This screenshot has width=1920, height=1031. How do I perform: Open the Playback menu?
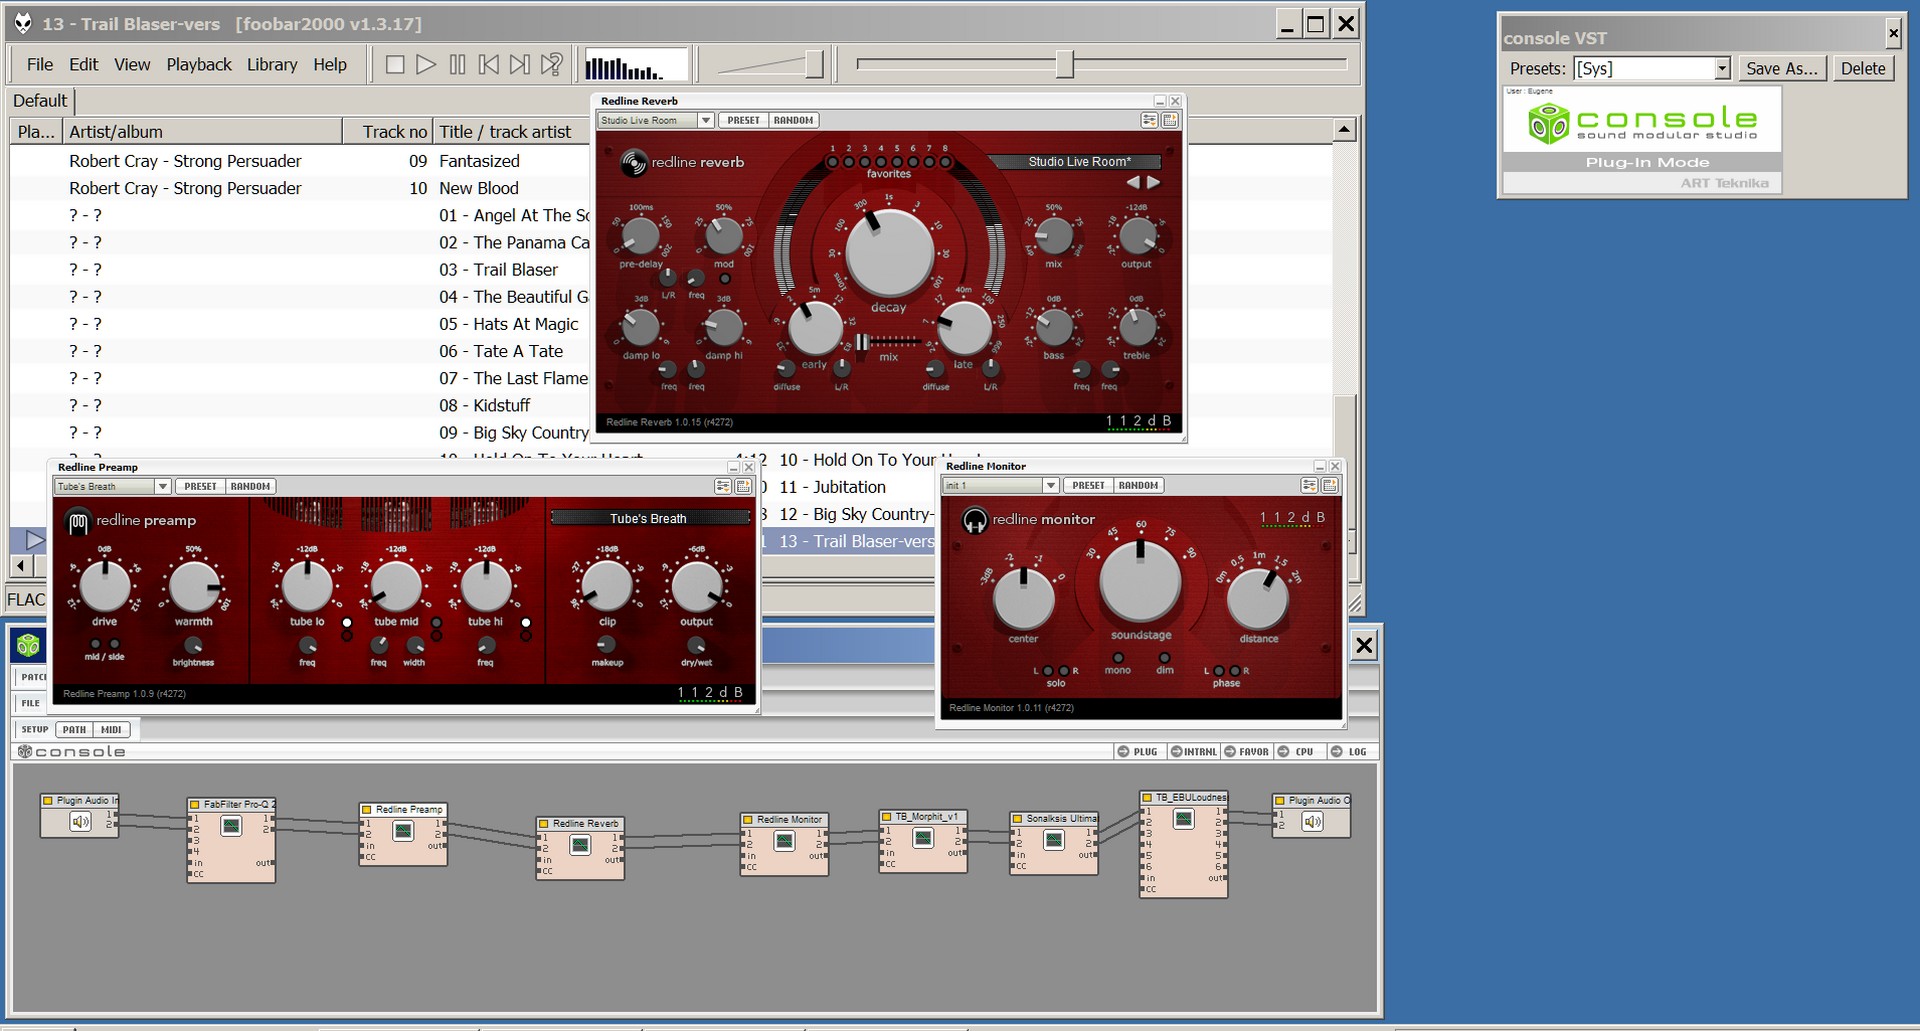[x=199, y=65]
